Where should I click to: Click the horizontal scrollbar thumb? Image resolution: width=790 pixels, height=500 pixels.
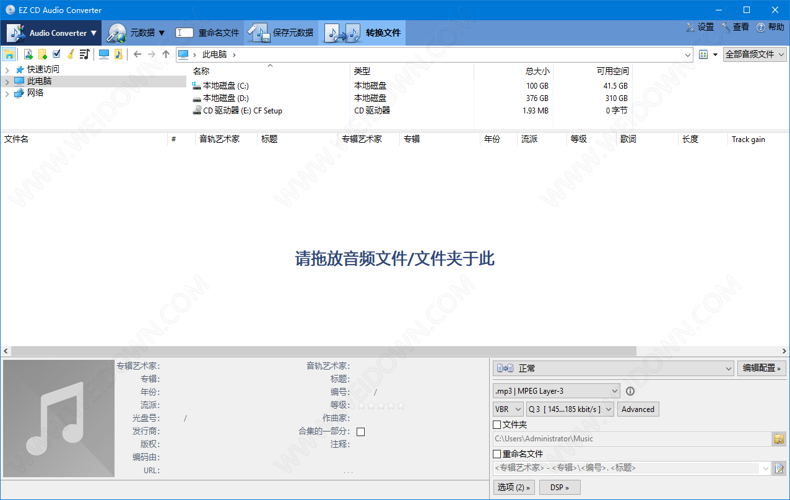pyautogui.click(x=323, y=351)
